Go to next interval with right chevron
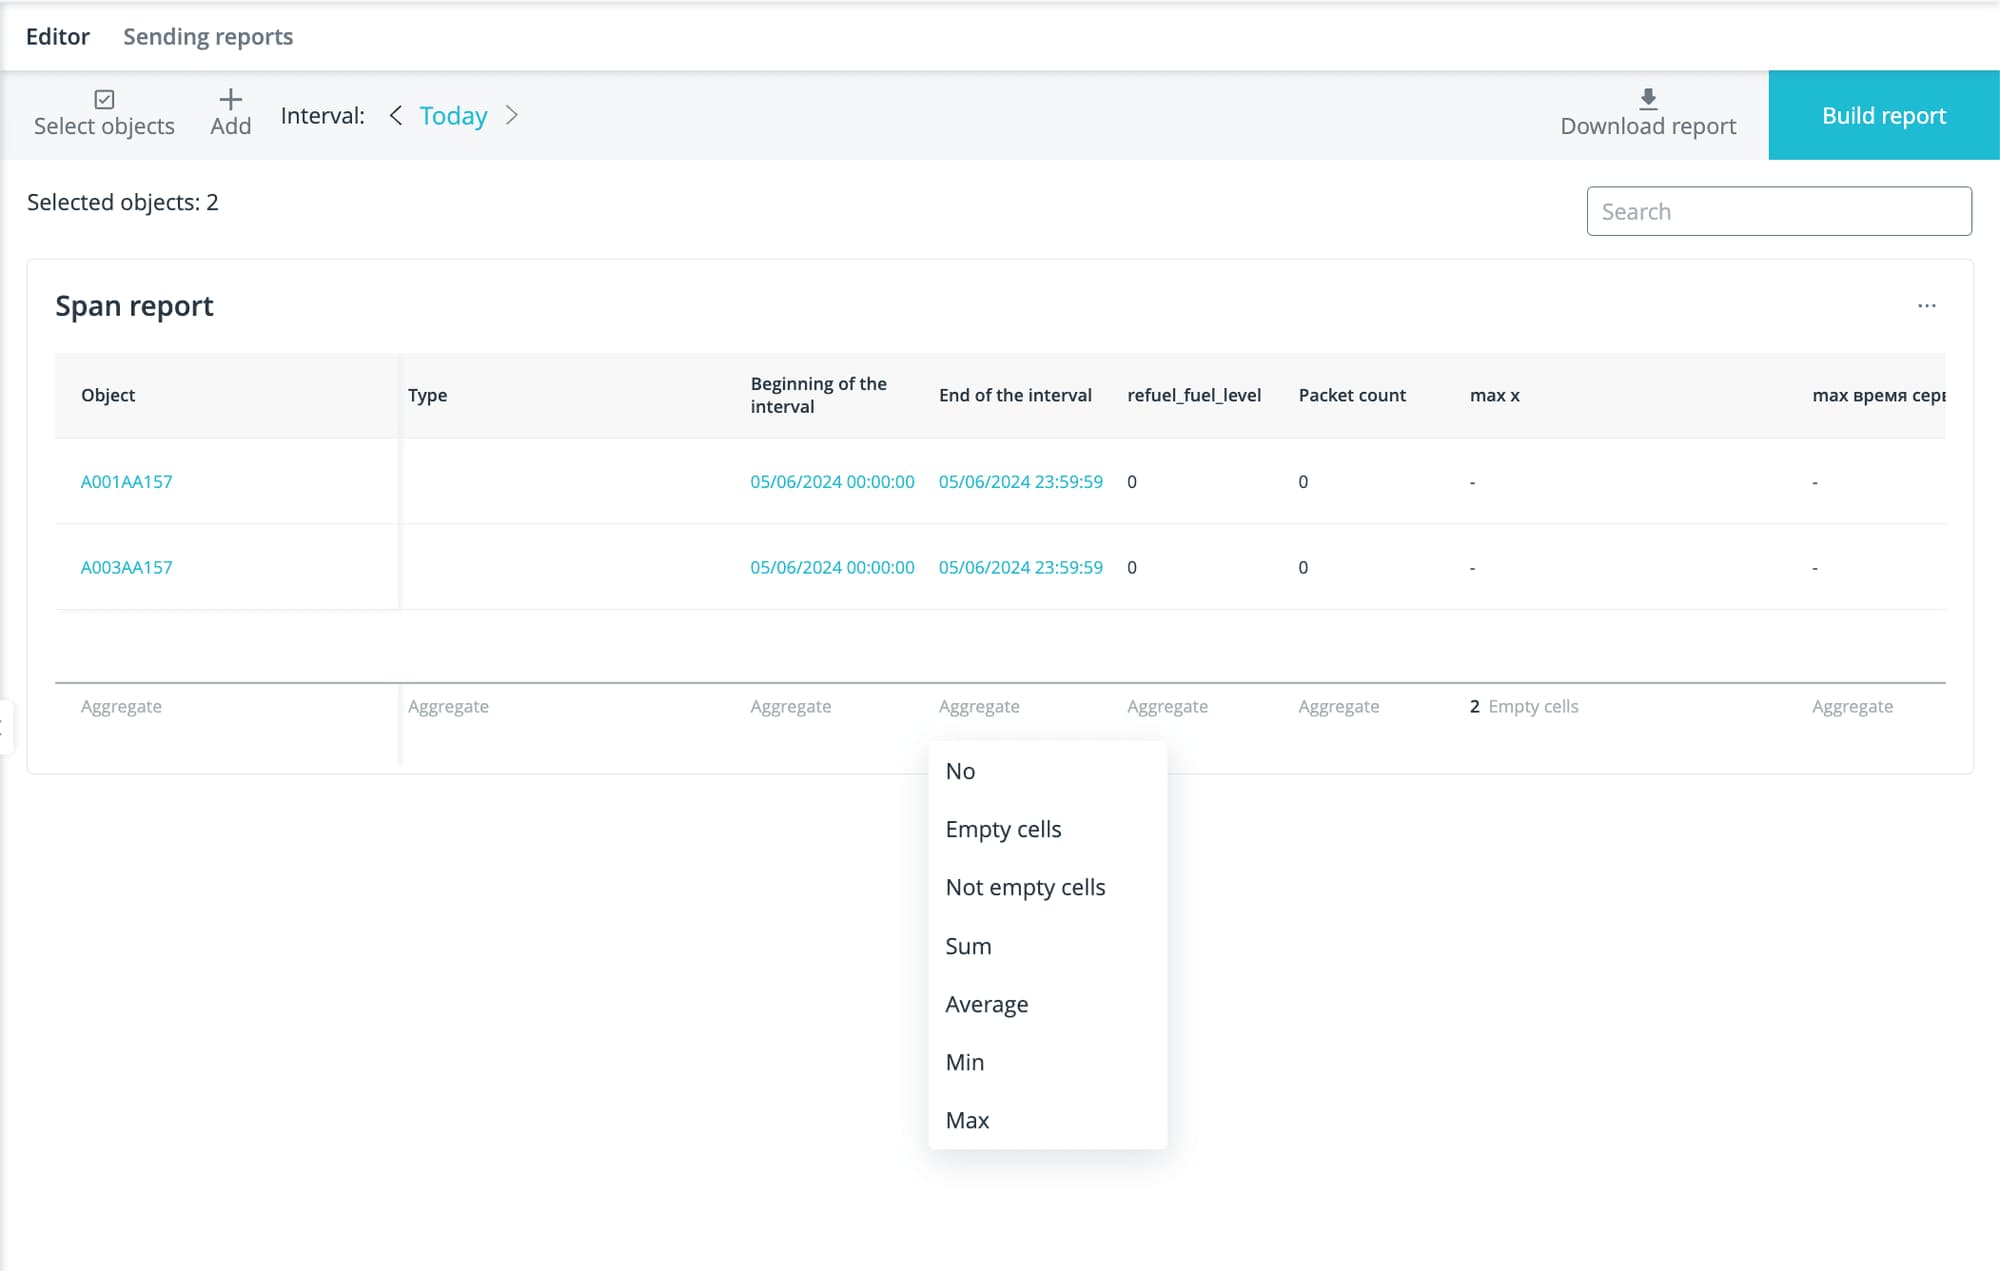The height and width of the screenshot is (1271, 2000). 512,115
